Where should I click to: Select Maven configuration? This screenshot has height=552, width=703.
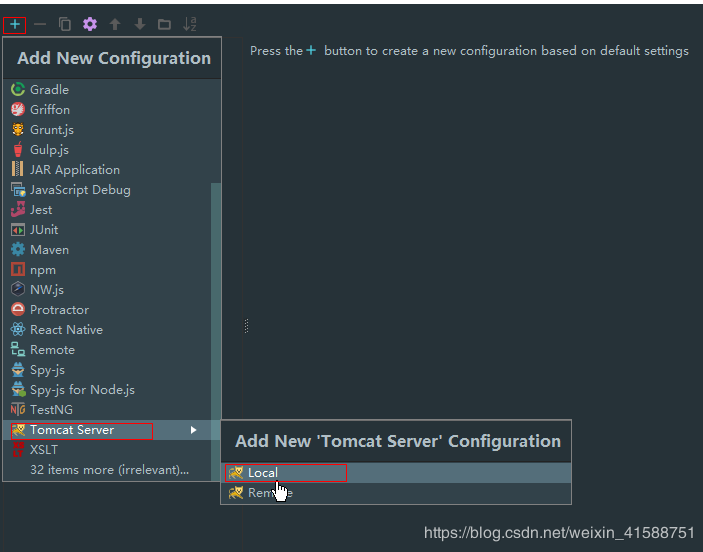pyautogui.click(x=111, y=250)
